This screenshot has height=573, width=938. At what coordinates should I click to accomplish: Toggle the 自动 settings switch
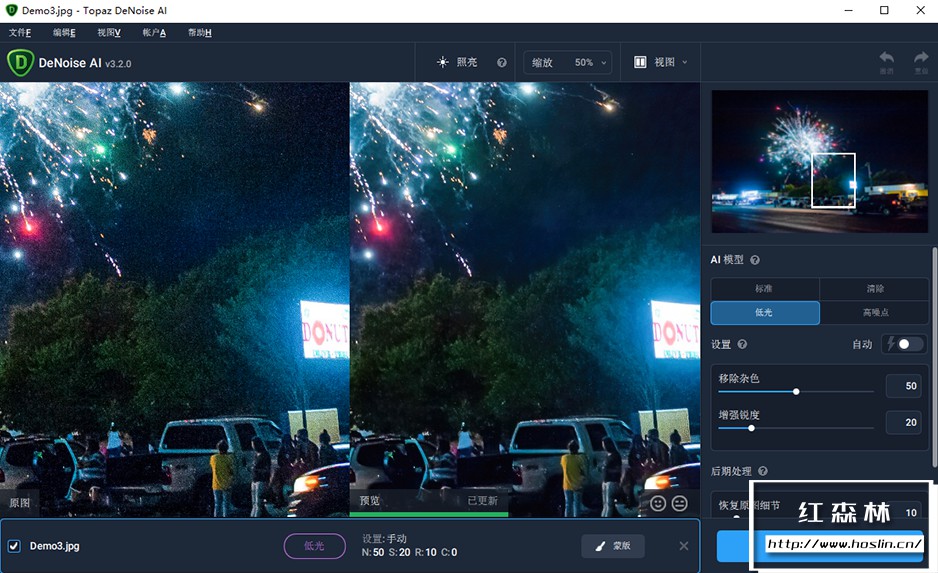point(909,344)
